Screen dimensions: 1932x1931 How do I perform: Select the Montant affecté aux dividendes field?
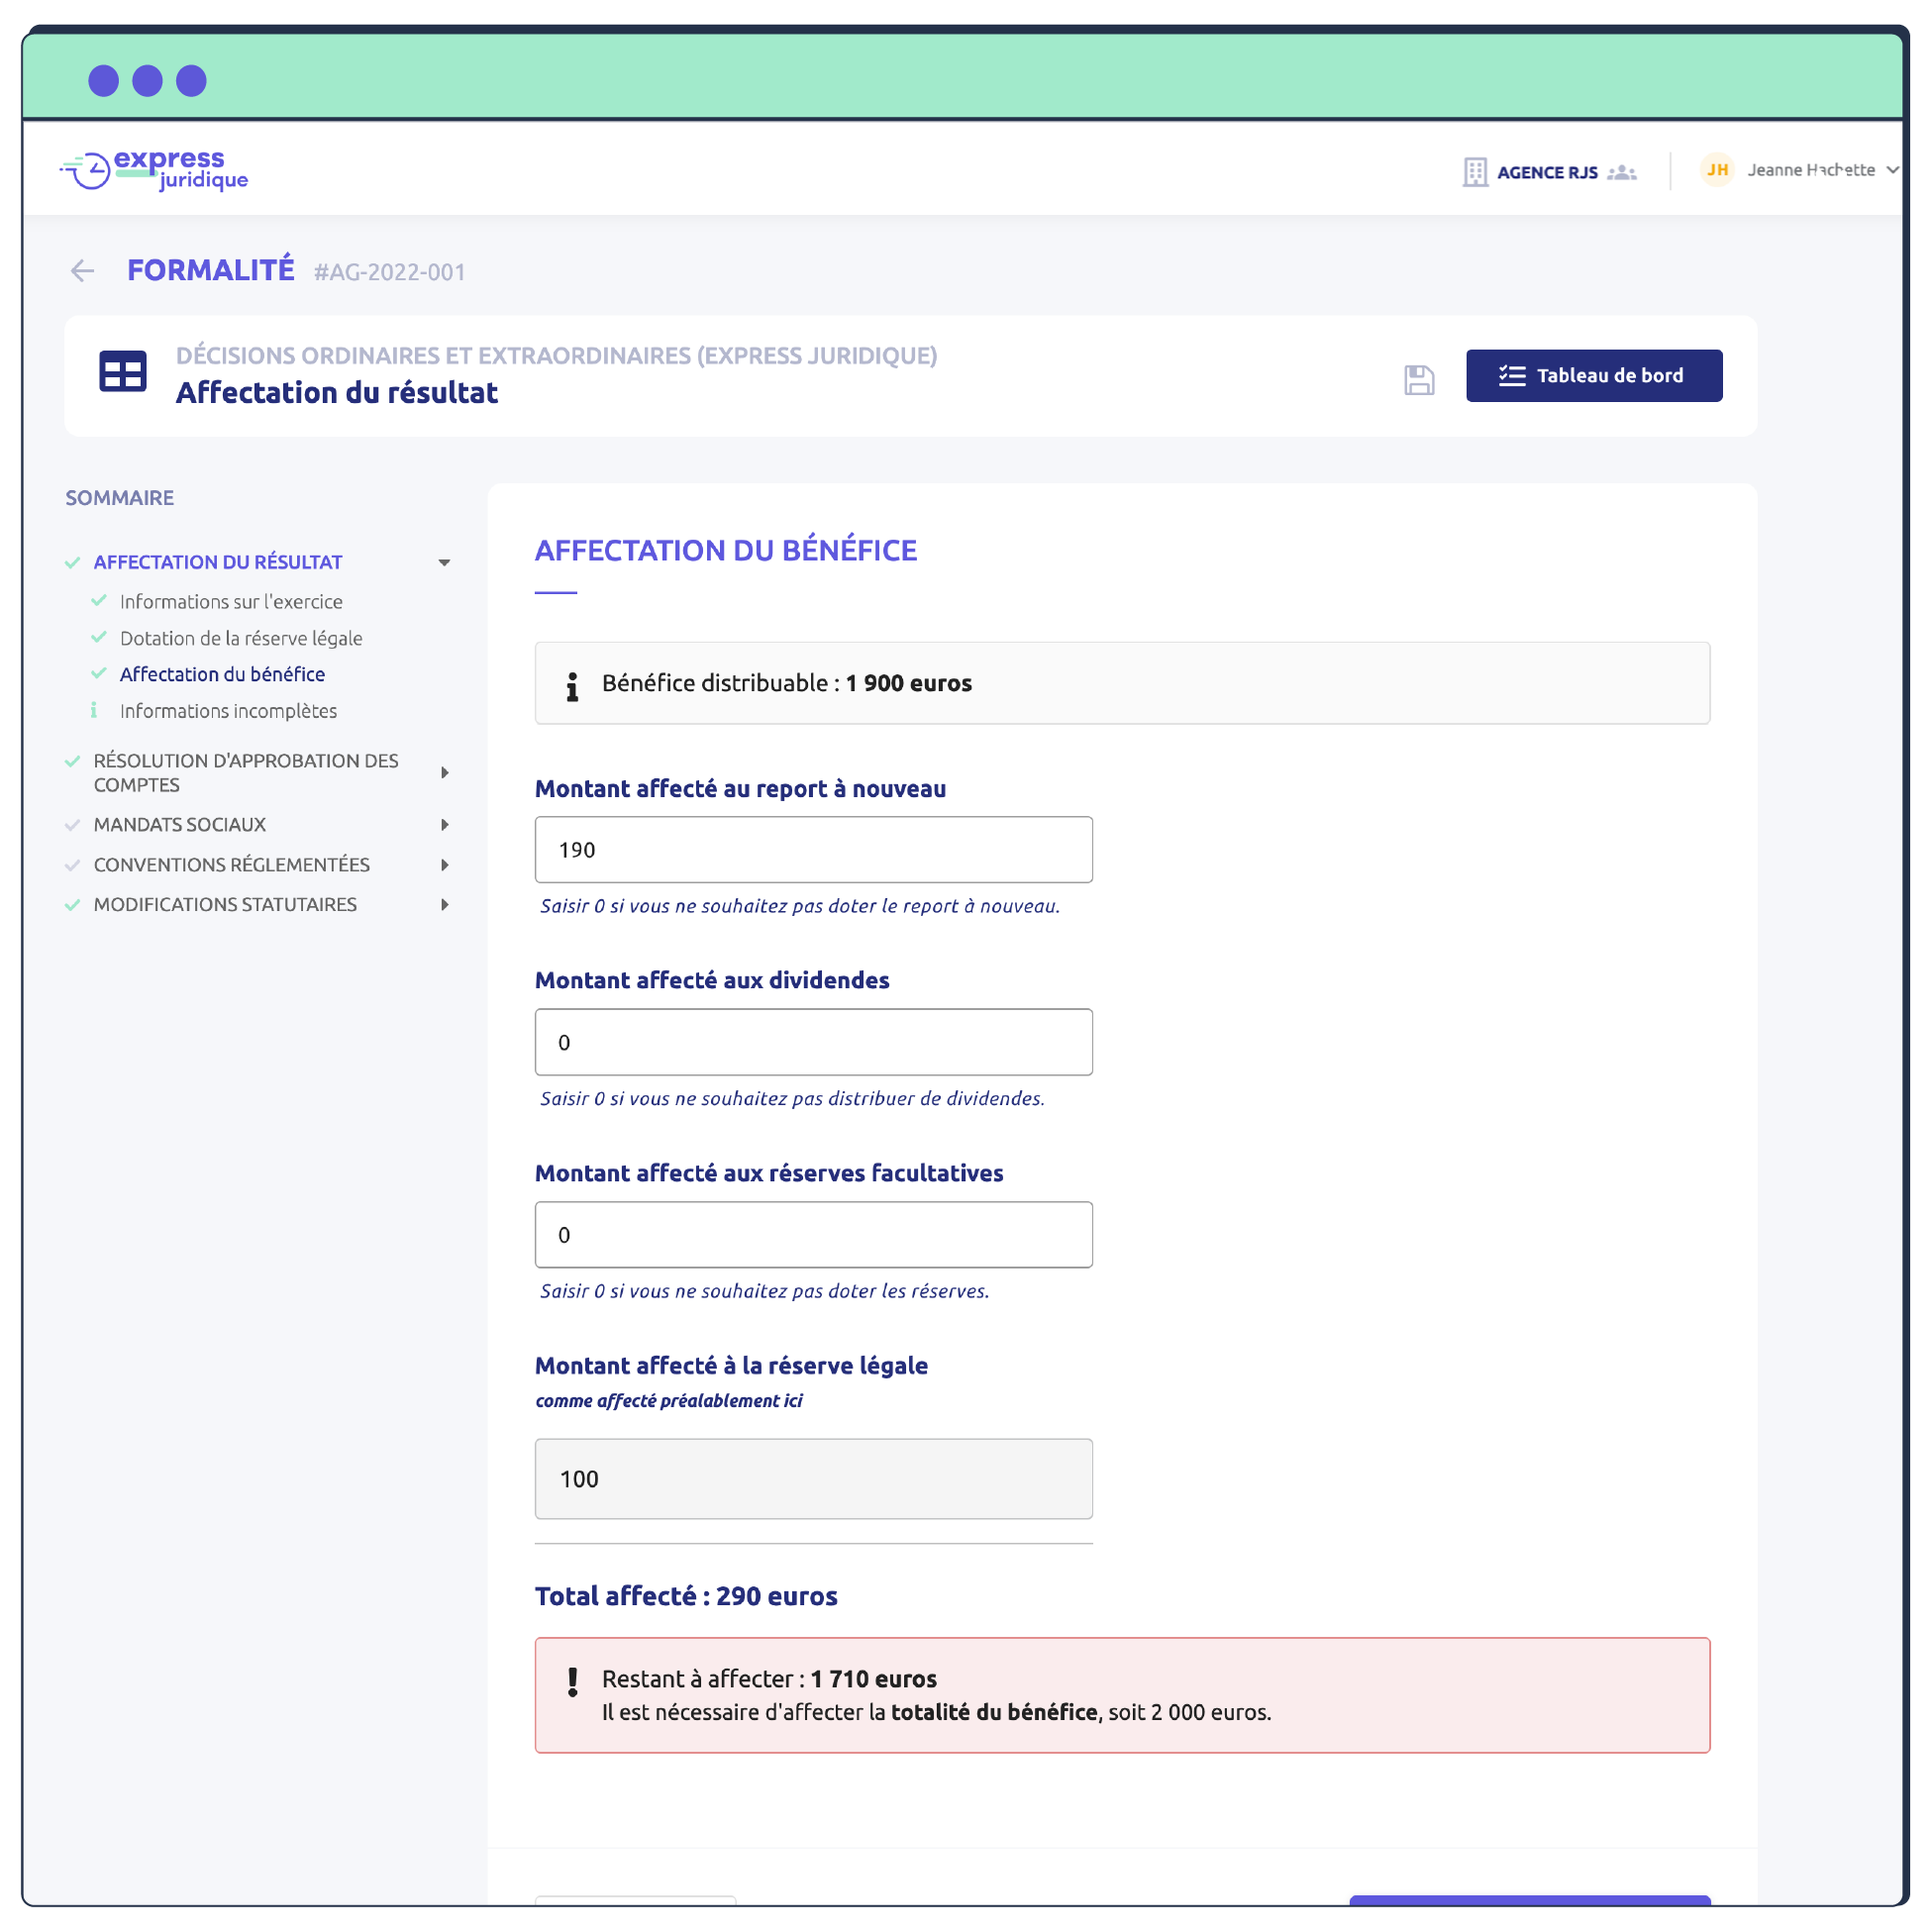pos(812,1041)
